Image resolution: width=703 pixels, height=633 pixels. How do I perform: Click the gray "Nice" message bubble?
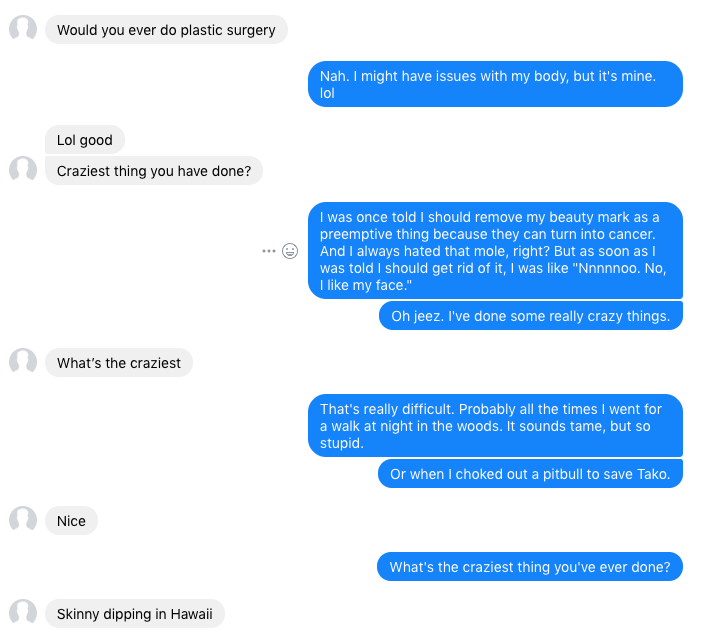click(x=71, y=521)
